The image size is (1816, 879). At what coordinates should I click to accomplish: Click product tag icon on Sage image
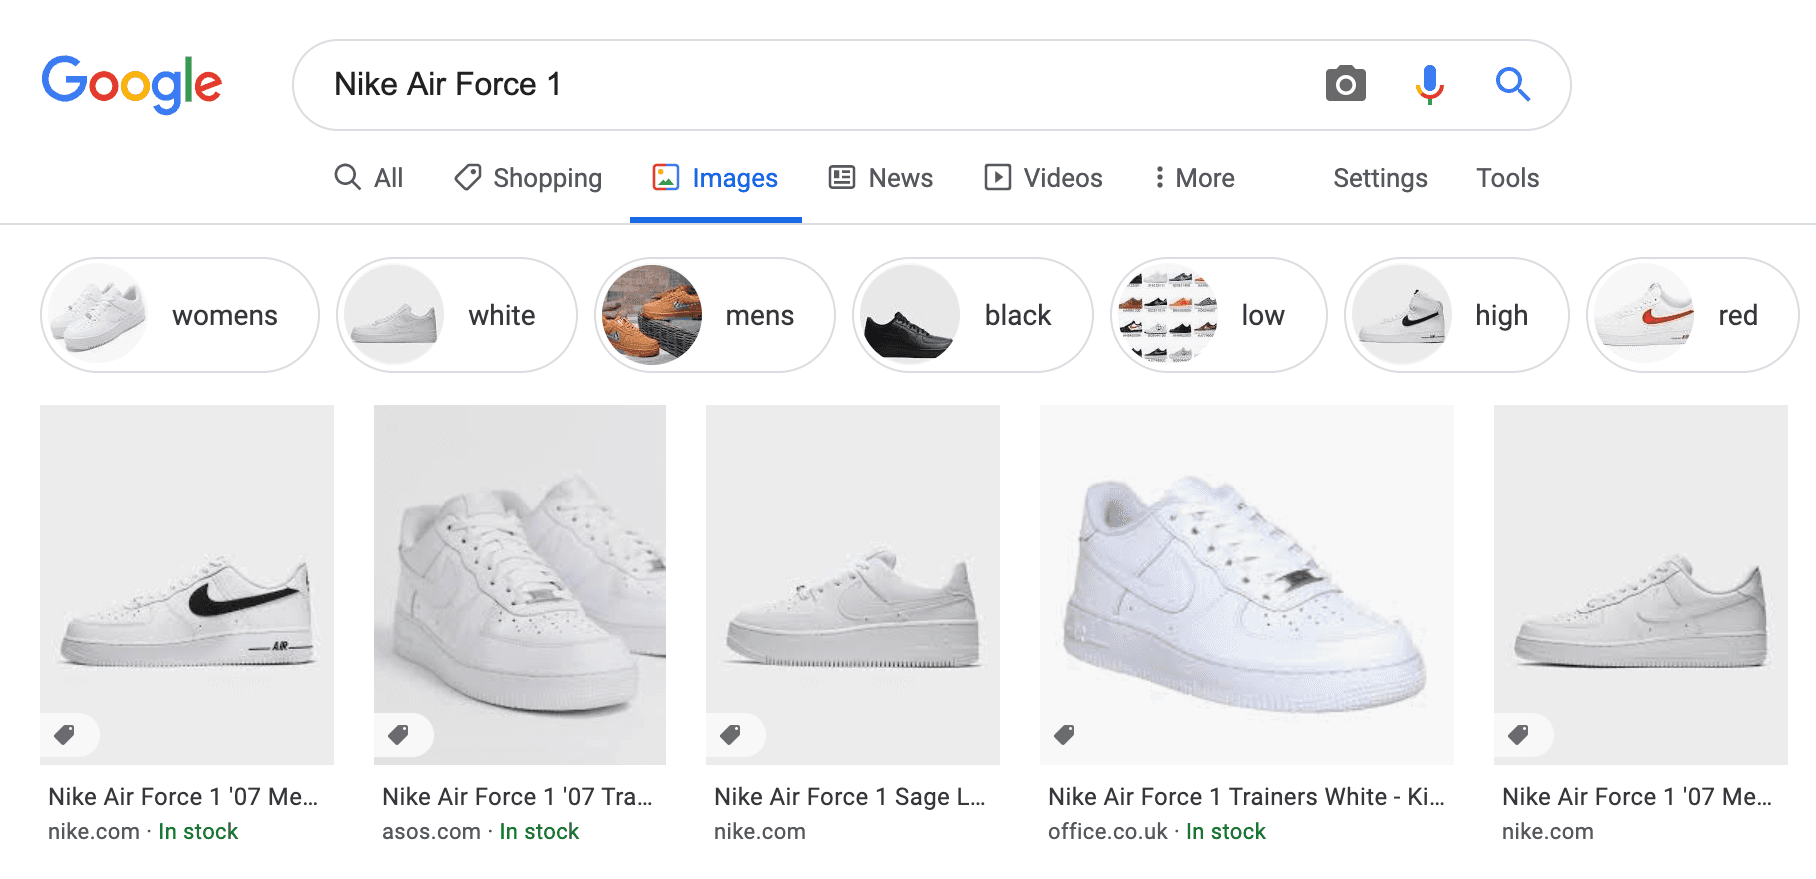[x=731, y=735]
